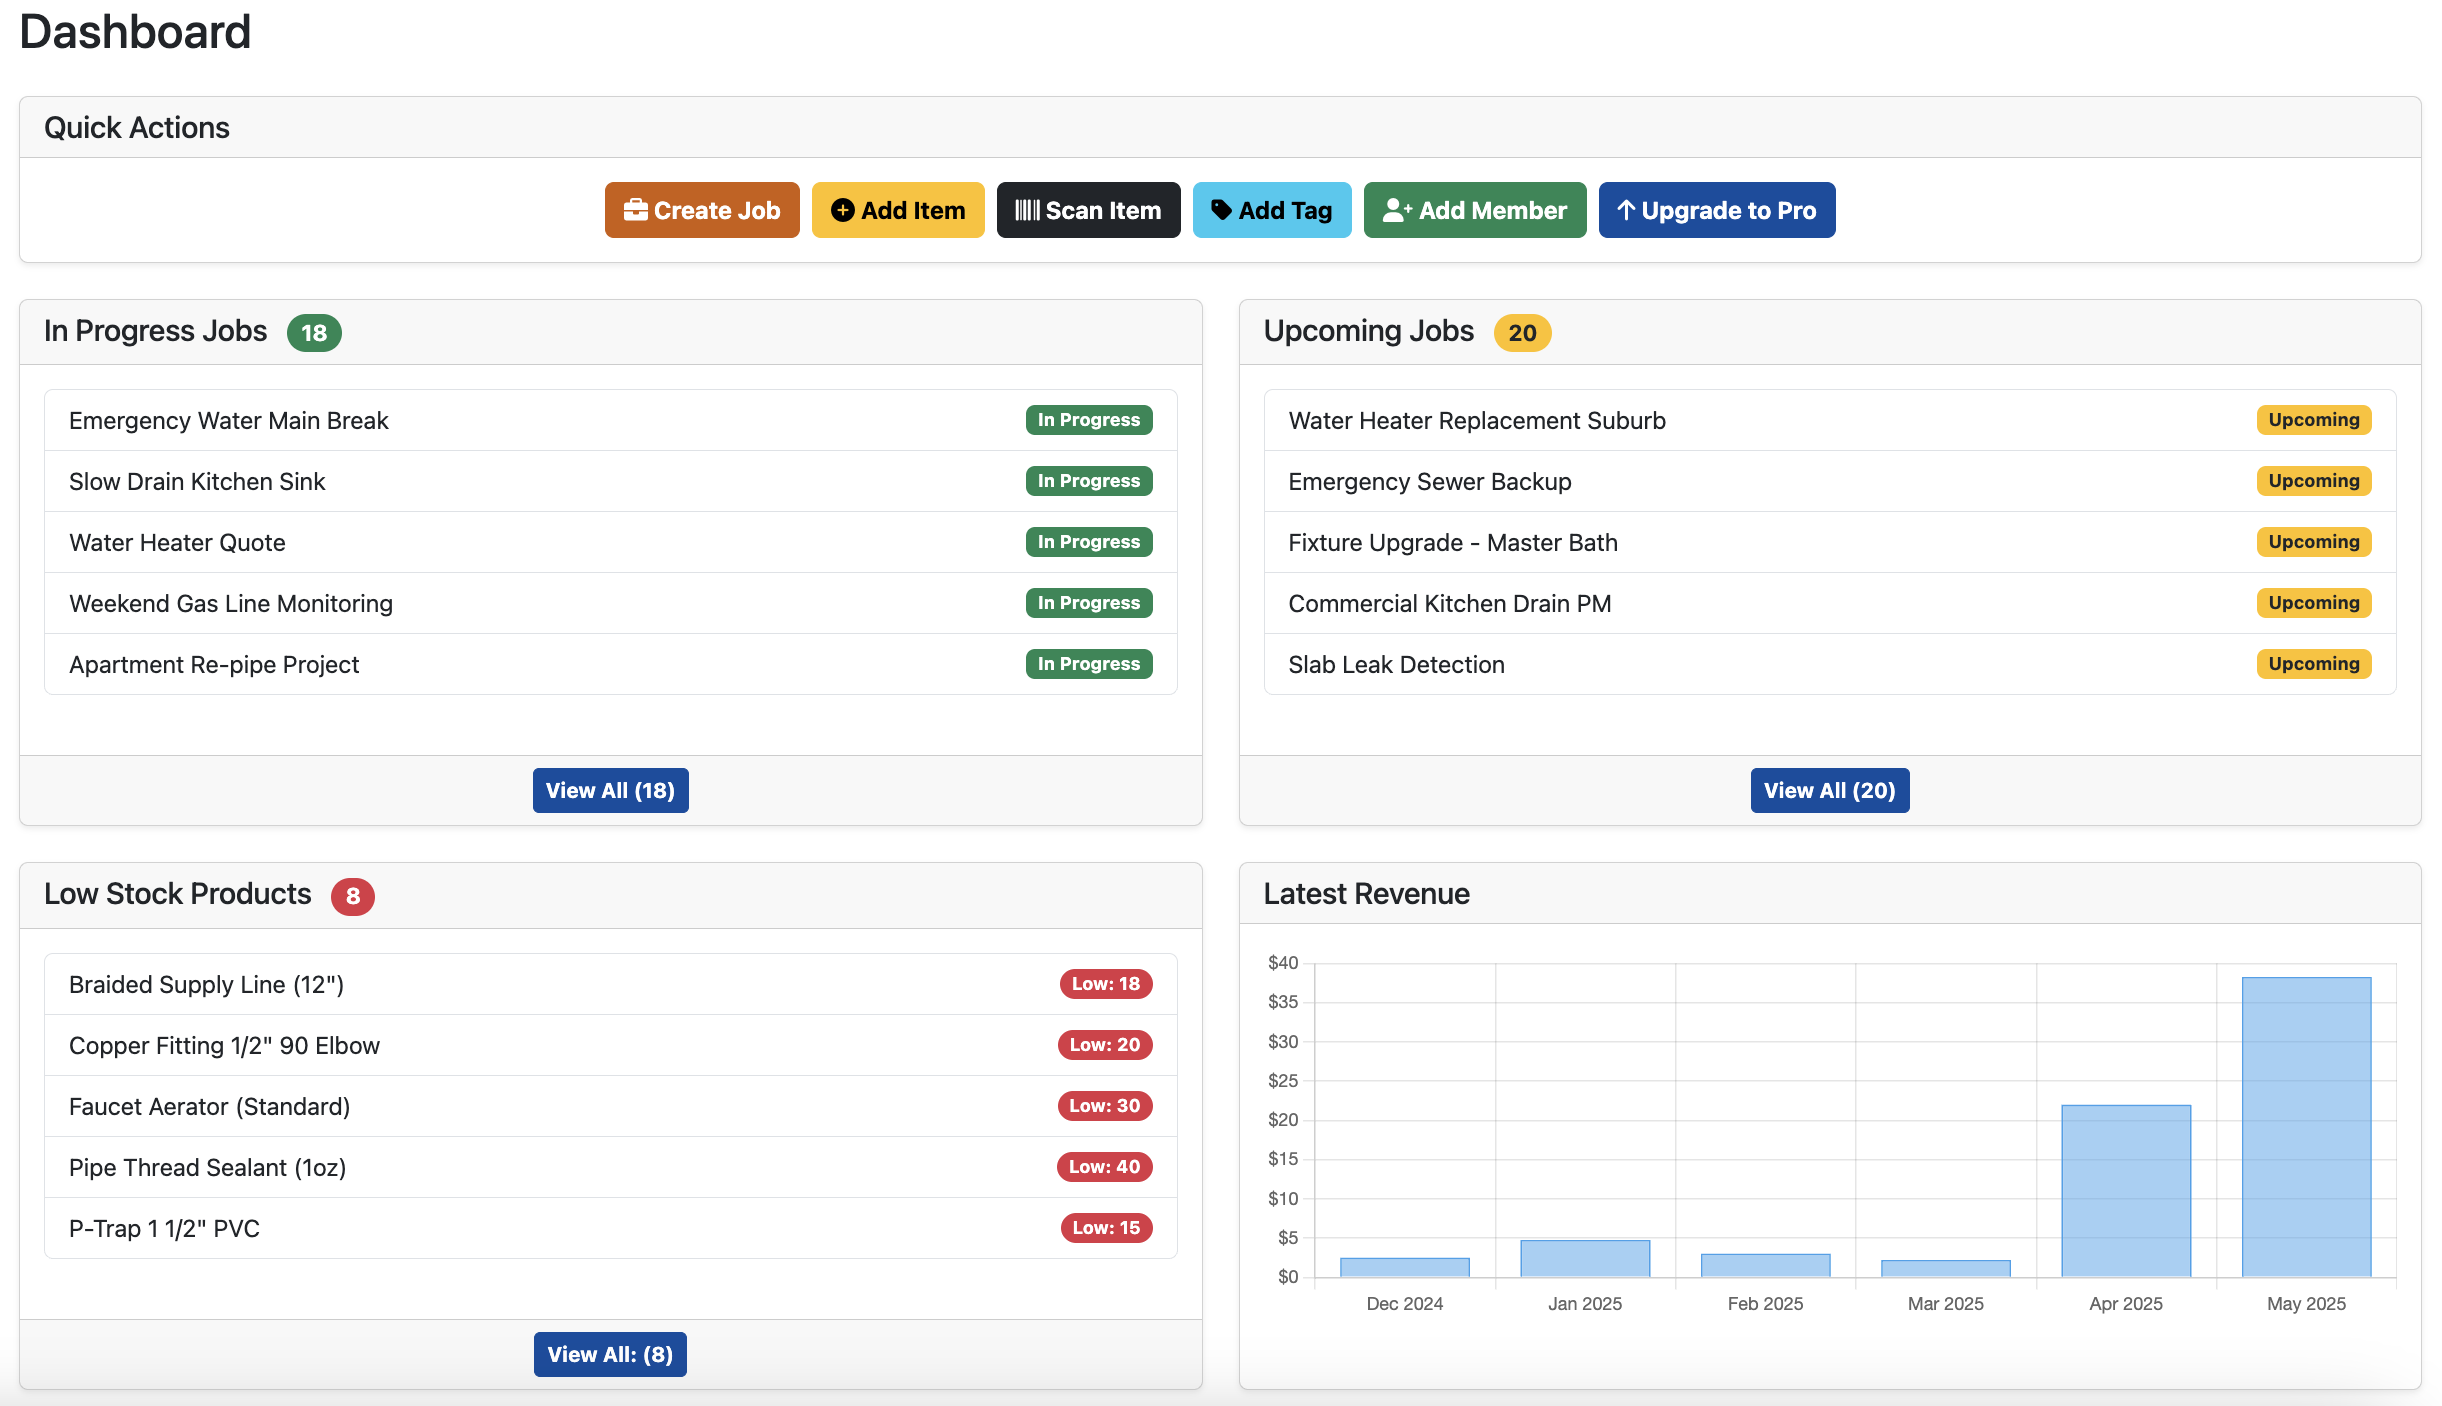
Task: Click the briefcase icon on Create Job
Action: (x=636, y=210)
